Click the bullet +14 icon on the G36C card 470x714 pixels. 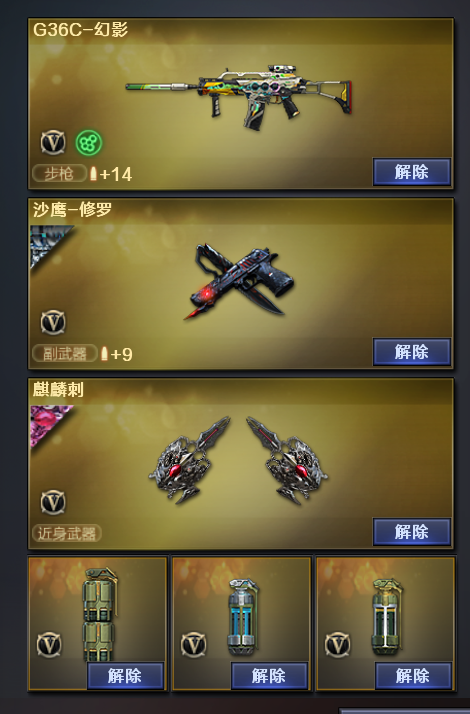110,174
